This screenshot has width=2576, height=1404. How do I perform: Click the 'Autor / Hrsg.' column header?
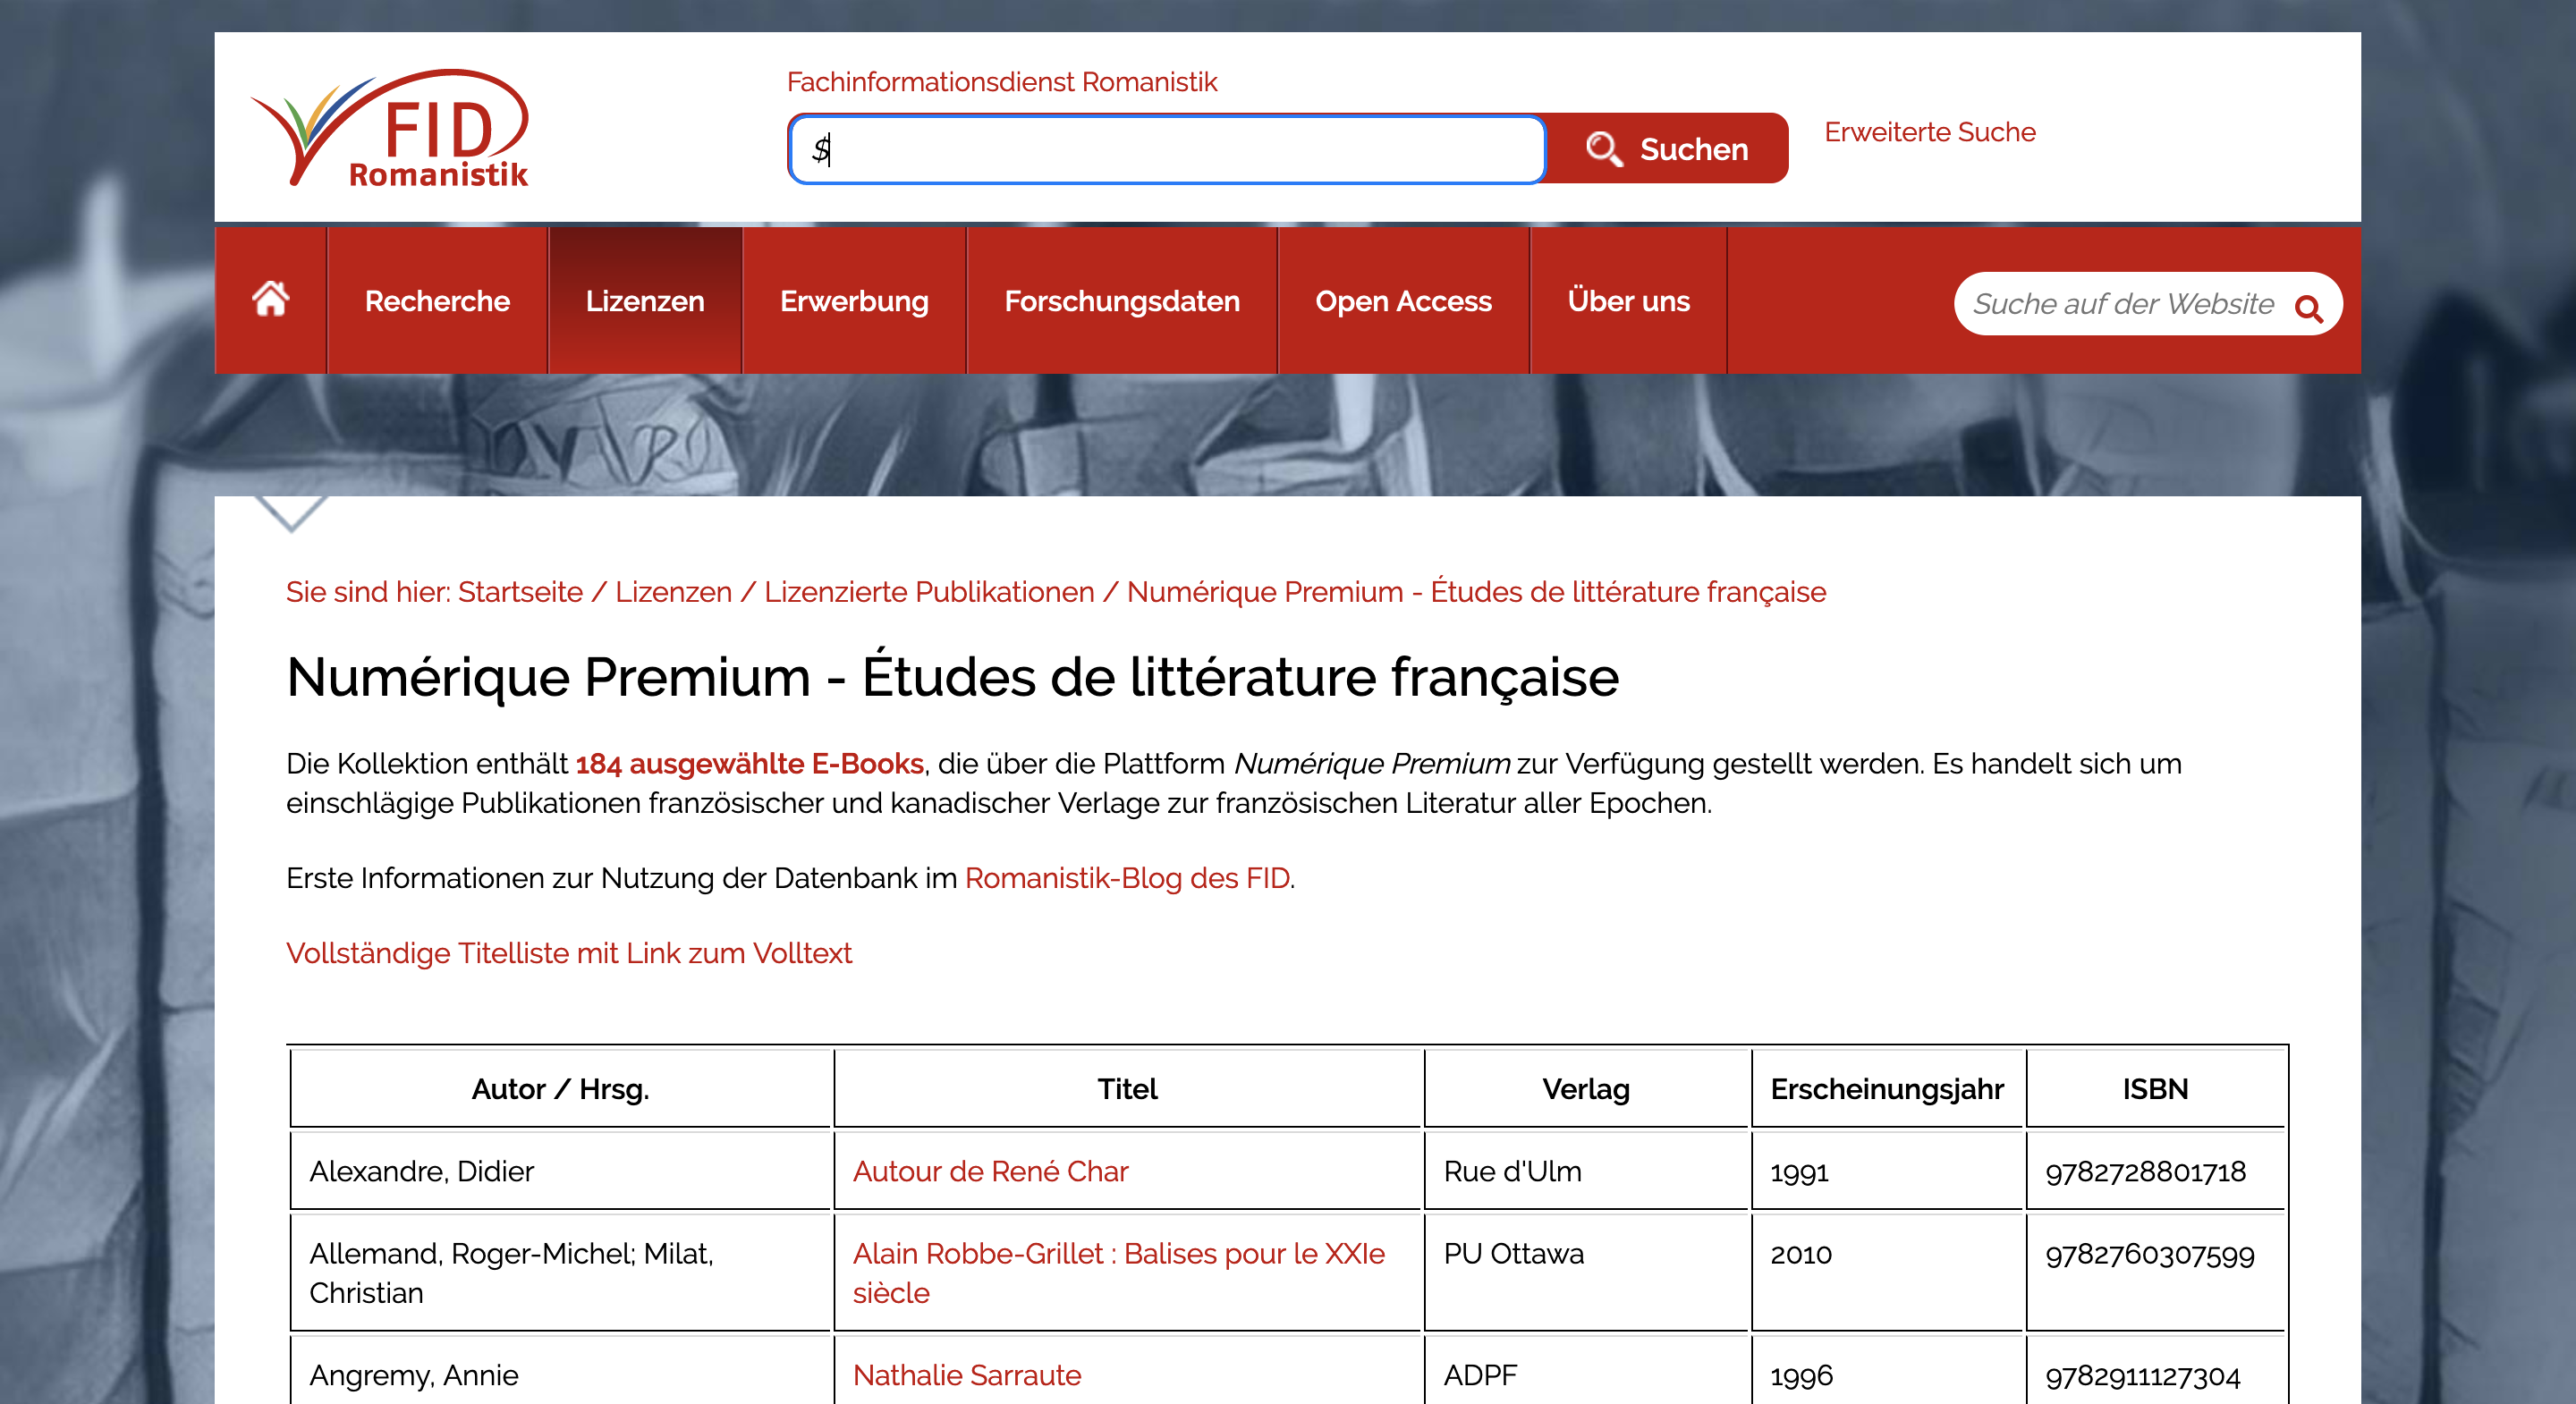pos(560,1089)
